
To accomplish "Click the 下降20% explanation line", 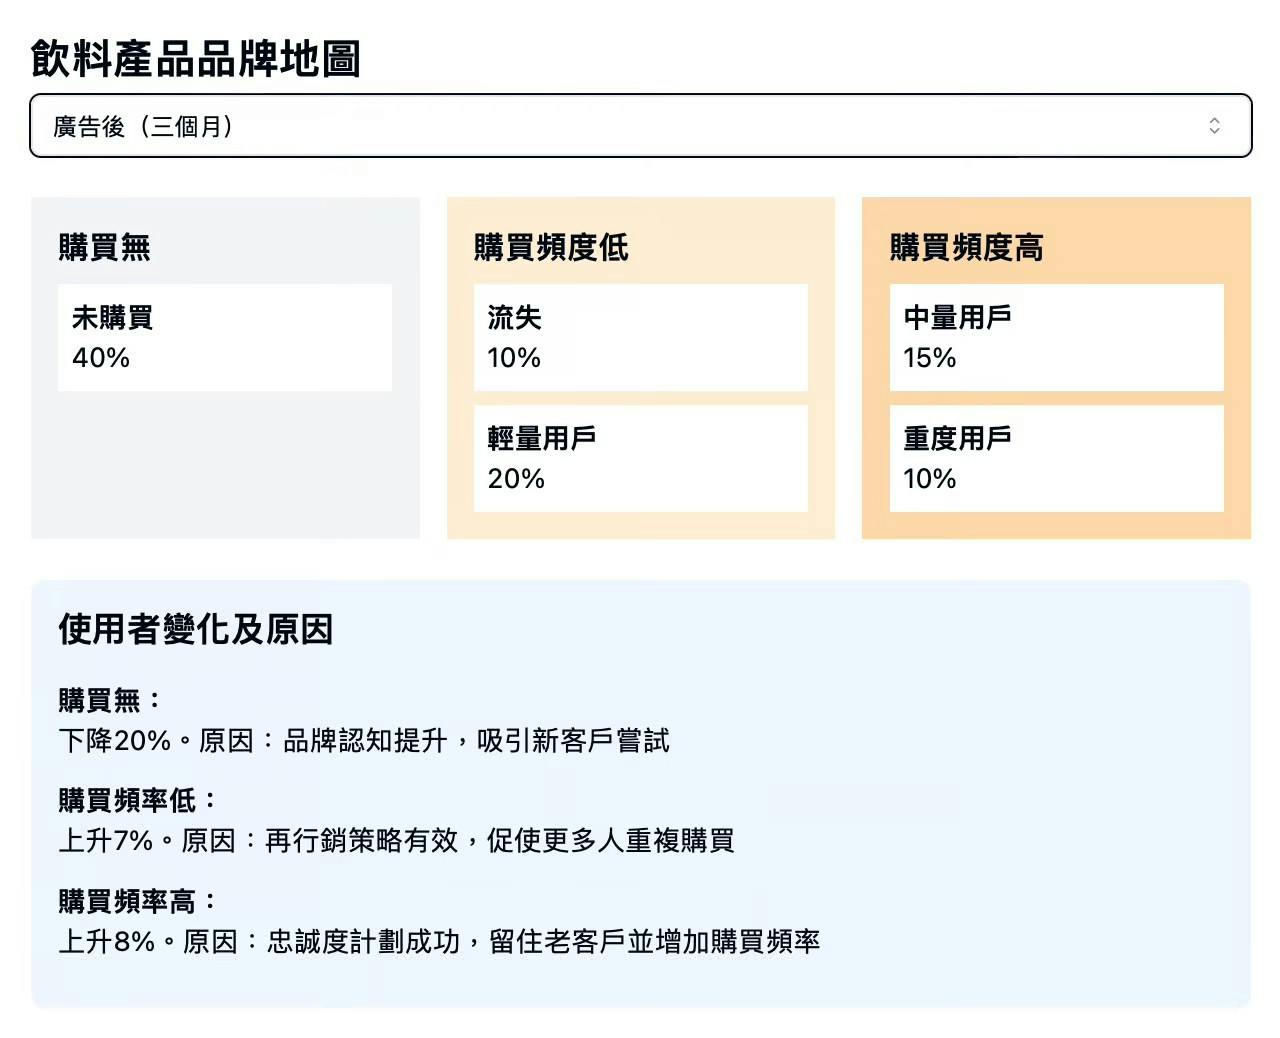I will (364, 741).
